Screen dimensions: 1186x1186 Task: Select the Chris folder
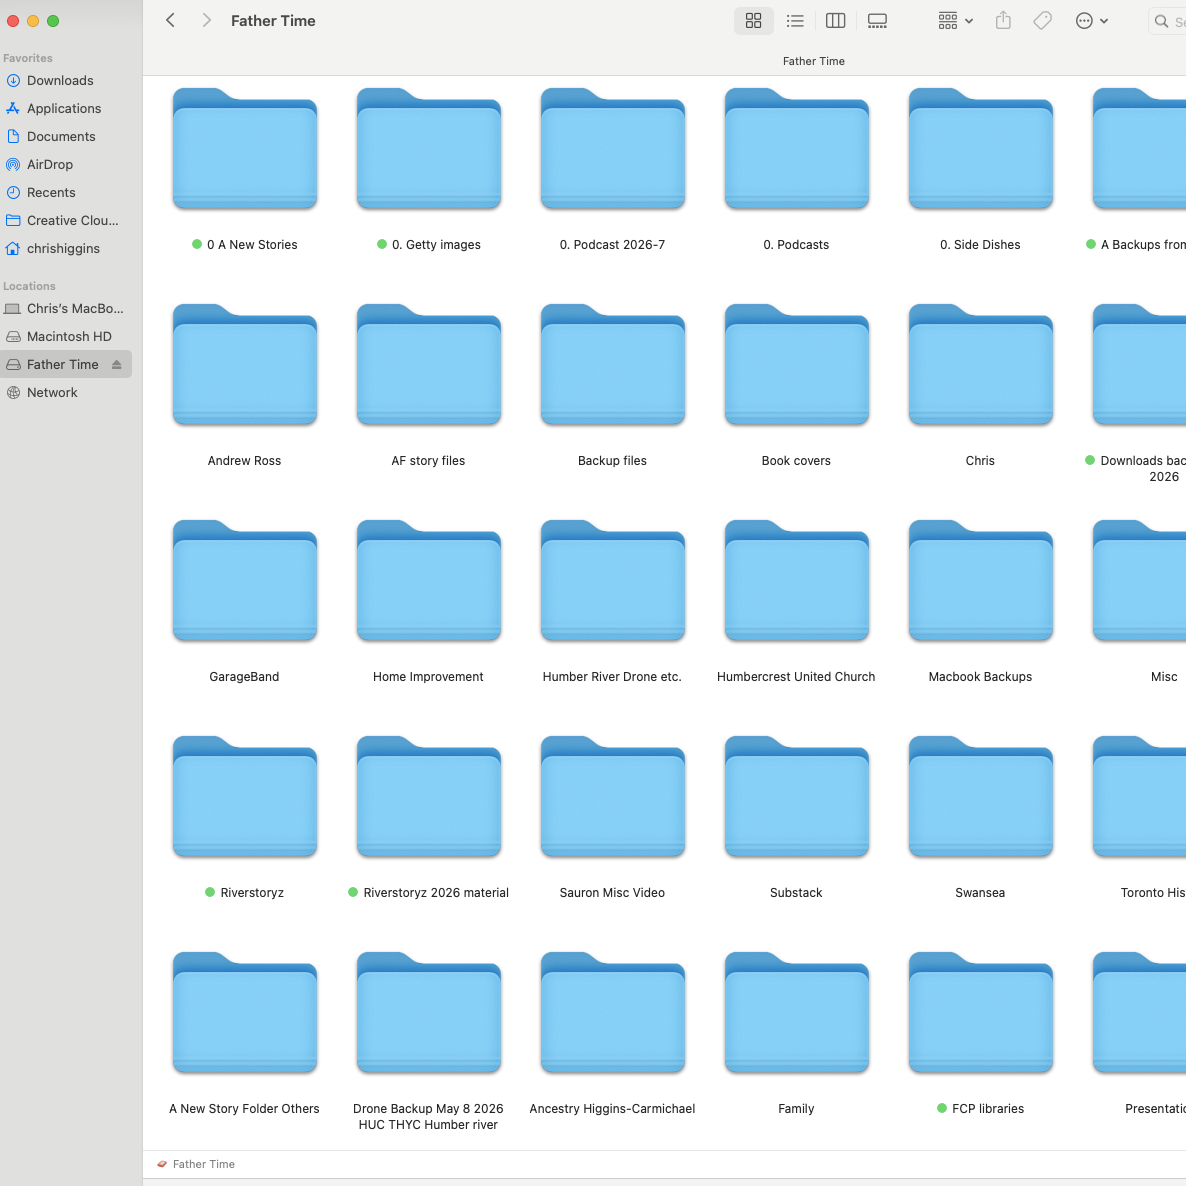[x=980, y=365]
